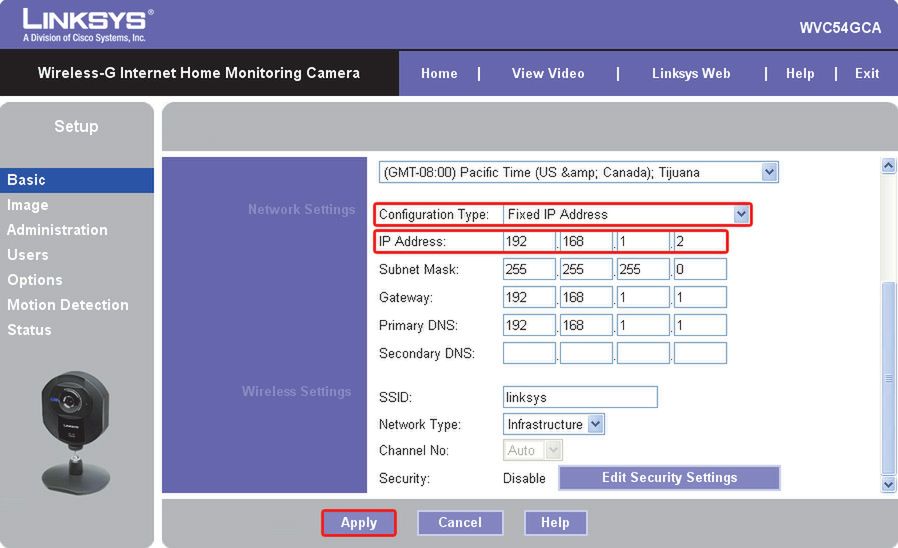Focus IP Address last octet 2
Viewport: 898px width, 548px height.
(700, 242)
